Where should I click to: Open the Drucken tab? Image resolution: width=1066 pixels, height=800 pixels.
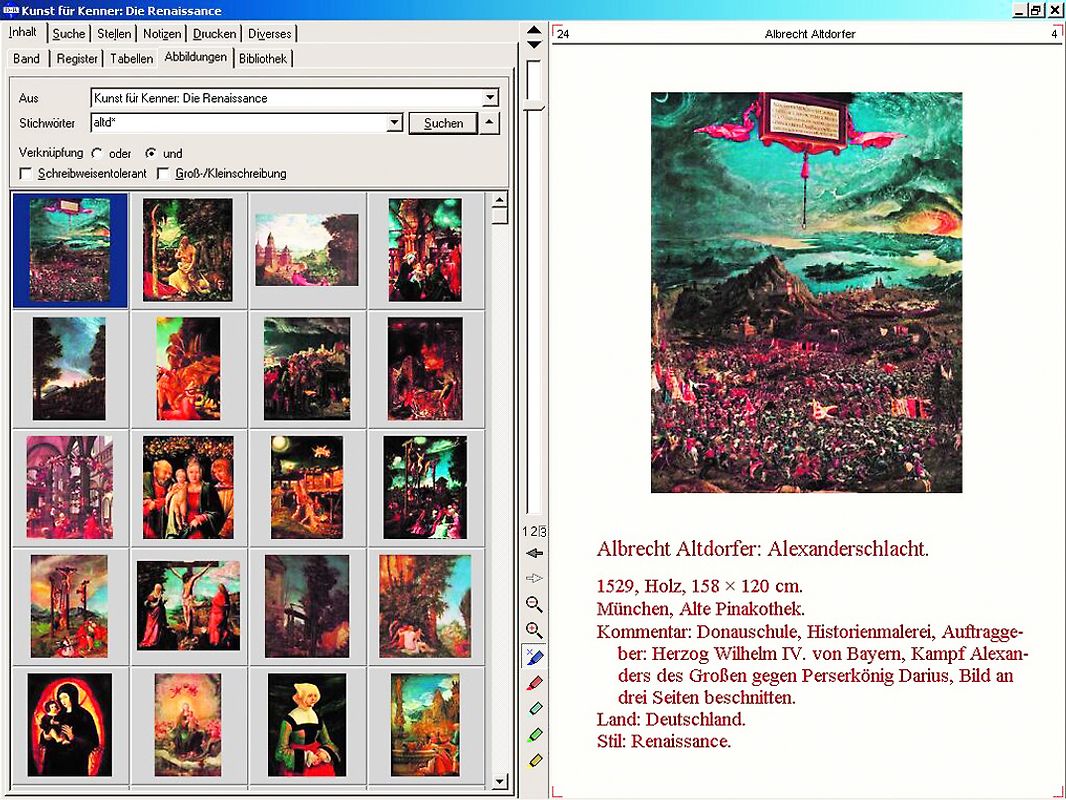click(214, 33)
